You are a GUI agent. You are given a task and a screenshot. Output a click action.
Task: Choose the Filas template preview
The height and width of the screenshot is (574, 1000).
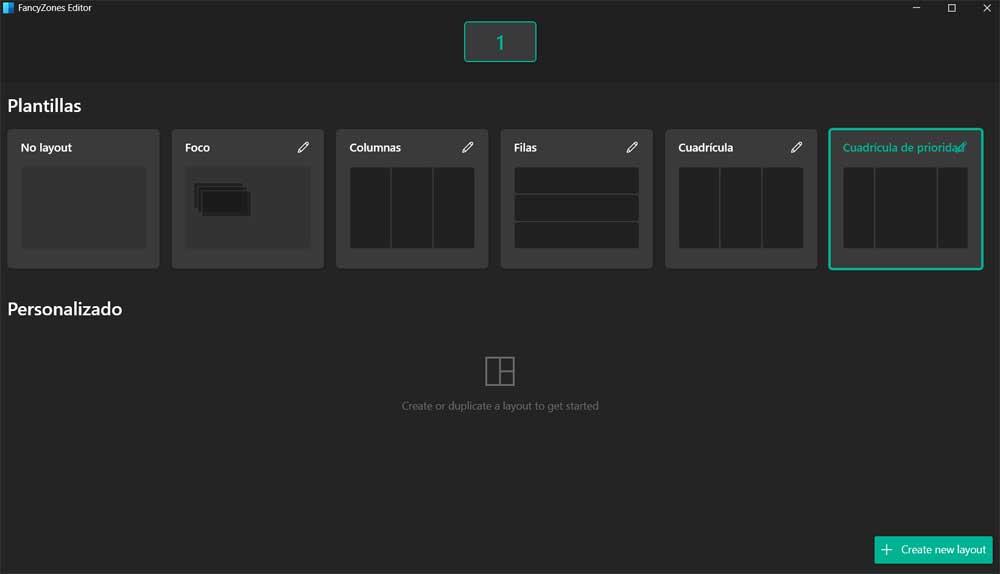577,208
